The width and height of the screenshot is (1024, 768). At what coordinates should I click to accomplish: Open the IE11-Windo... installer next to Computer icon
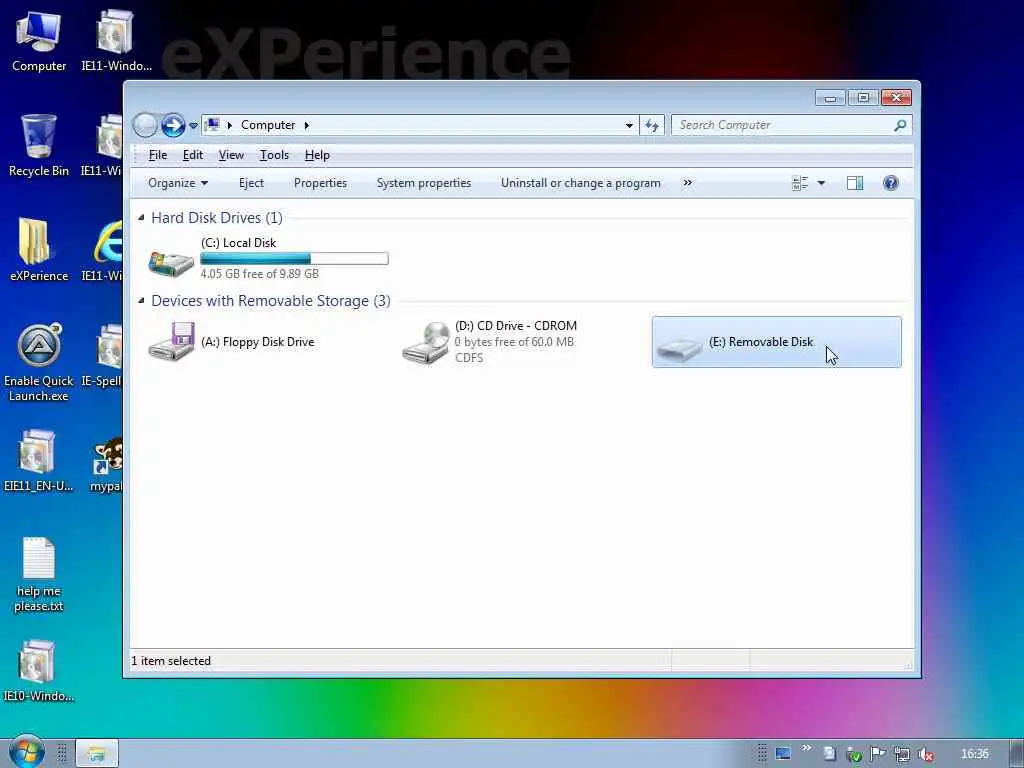pos(116,40)
